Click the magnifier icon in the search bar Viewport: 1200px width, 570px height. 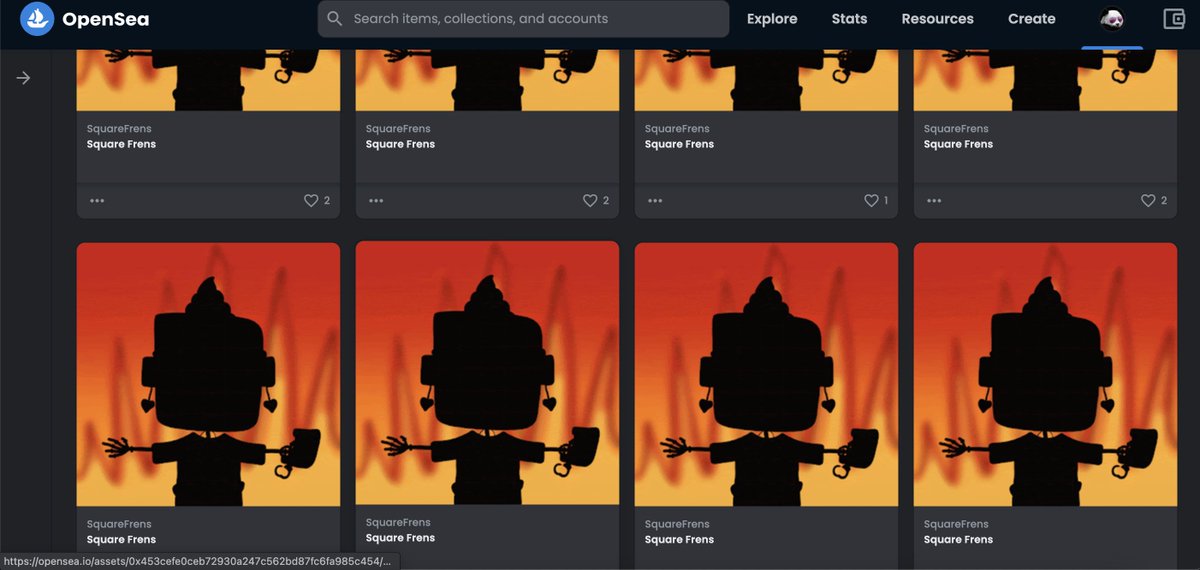[335, 19]
